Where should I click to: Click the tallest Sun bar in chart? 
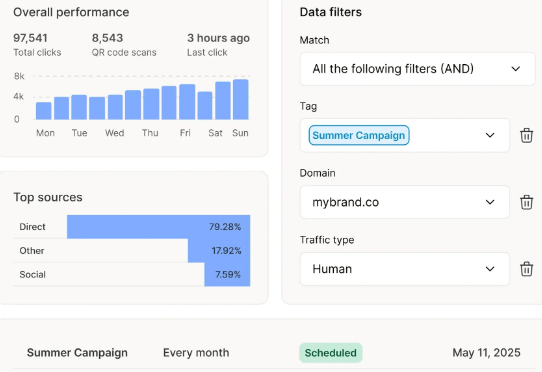[241, 100]
